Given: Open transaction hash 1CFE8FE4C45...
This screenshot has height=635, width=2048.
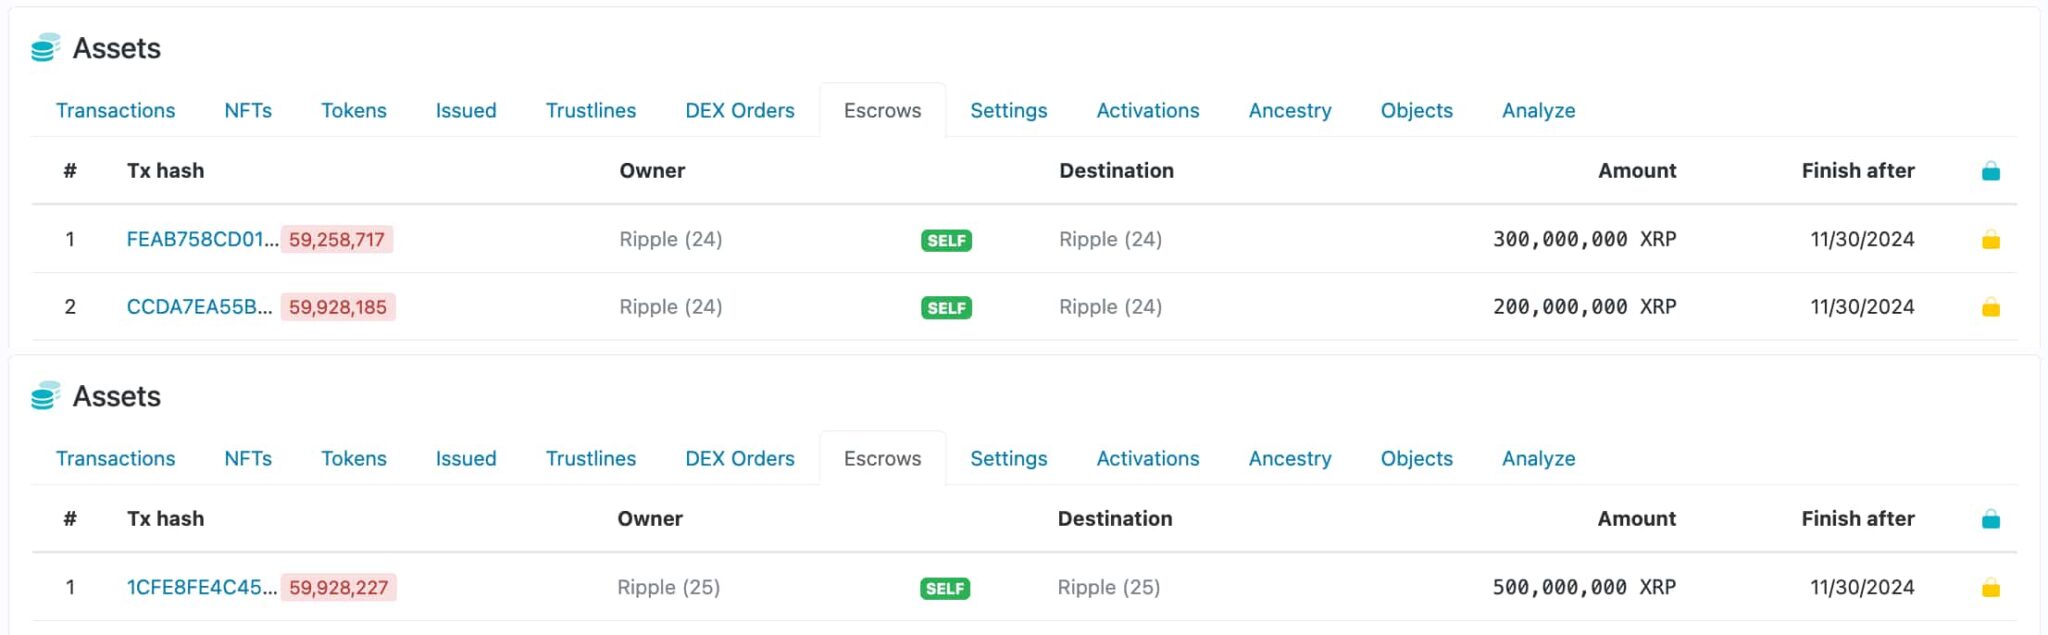Looking at the screenshot, I should pos(201,587).
